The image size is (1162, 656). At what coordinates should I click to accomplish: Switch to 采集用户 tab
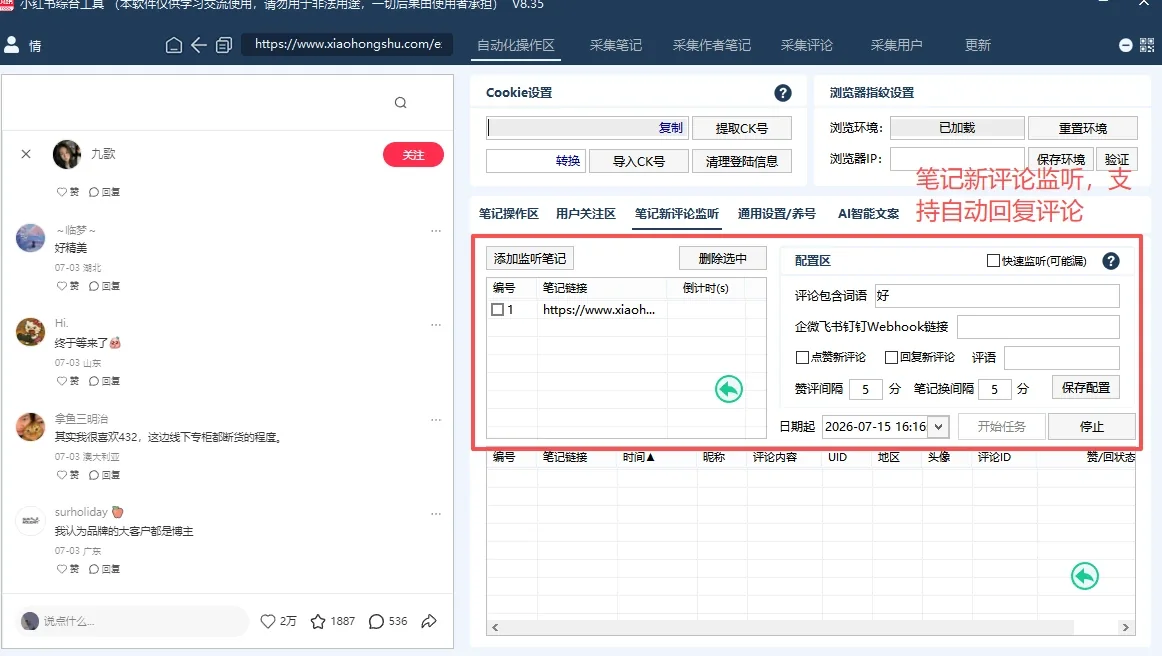coord(896,45)
